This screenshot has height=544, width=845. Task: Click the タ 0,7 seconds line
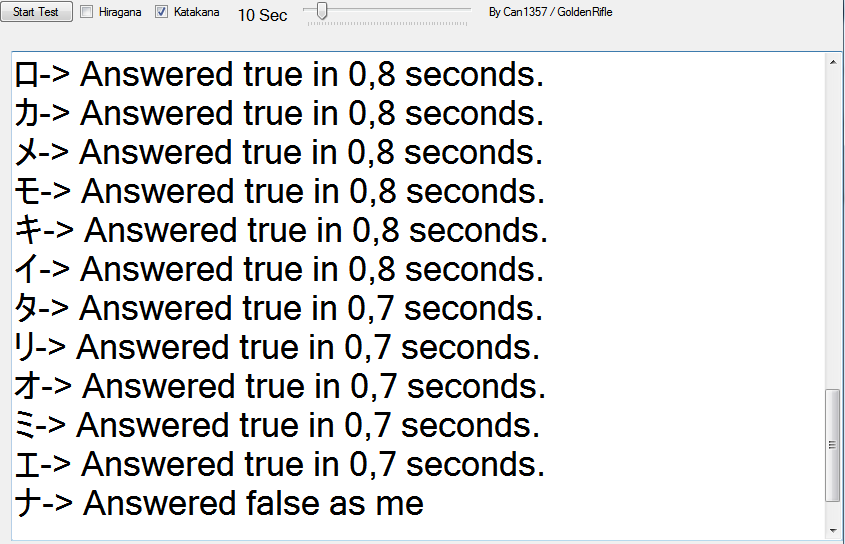click(279, 308)
